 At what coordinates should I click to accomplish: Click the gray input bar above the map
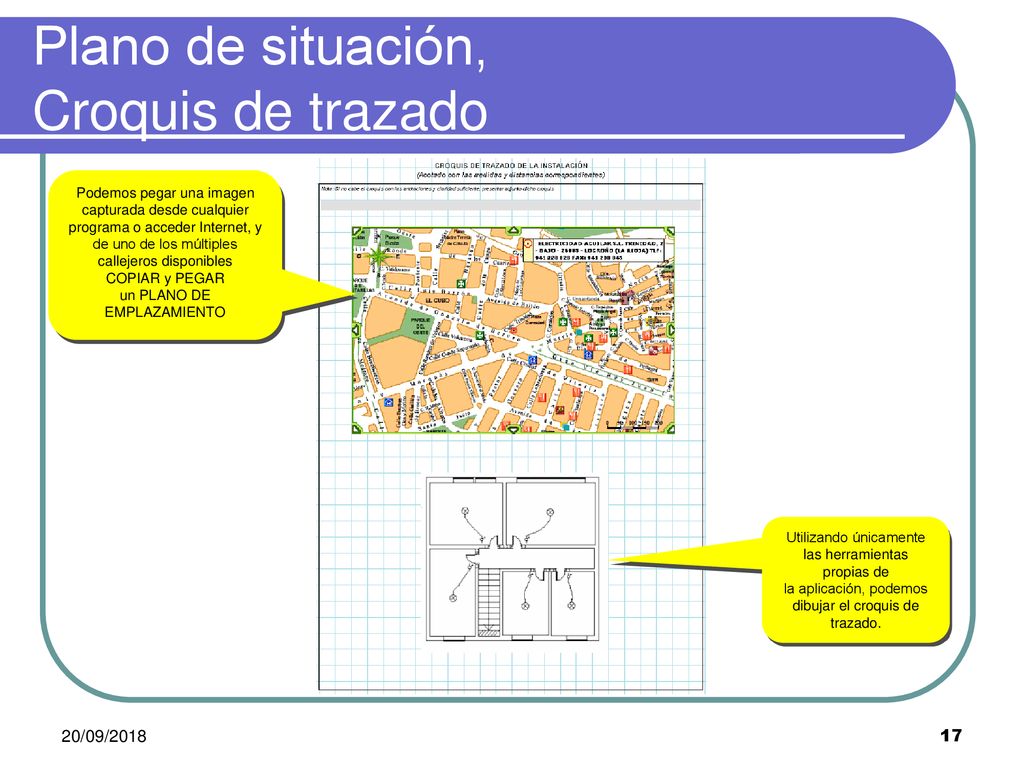(x=511, y=205)
